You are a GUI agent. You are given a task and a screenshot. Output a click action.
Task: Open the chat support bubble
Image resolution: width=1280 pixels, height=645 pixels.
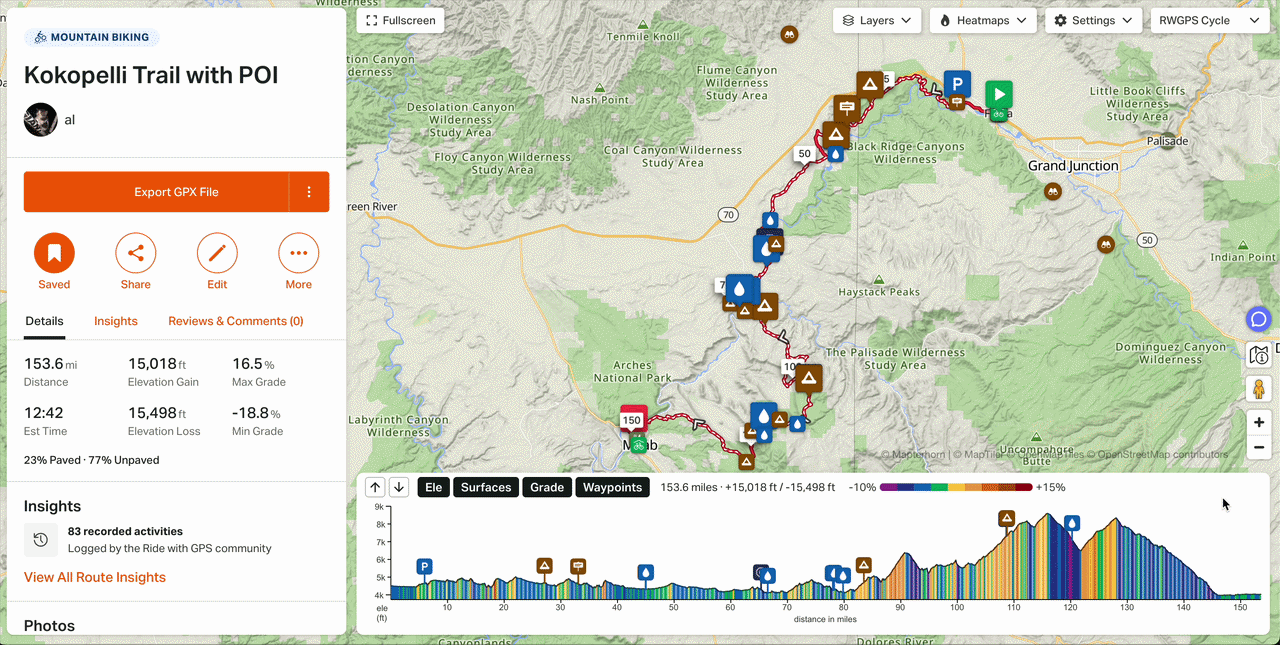click(1258, 319)
